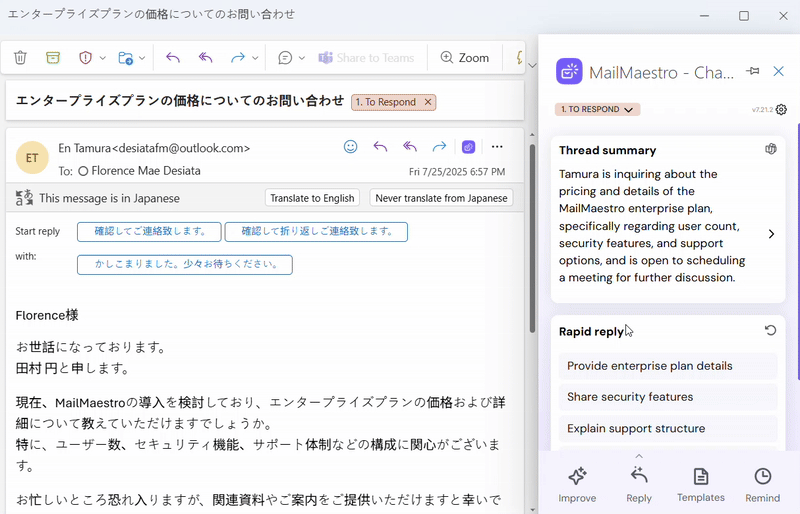Expand the toolbar overflow chevron
This screenshot has height=514, width=800.
click(x=532, y=65)
